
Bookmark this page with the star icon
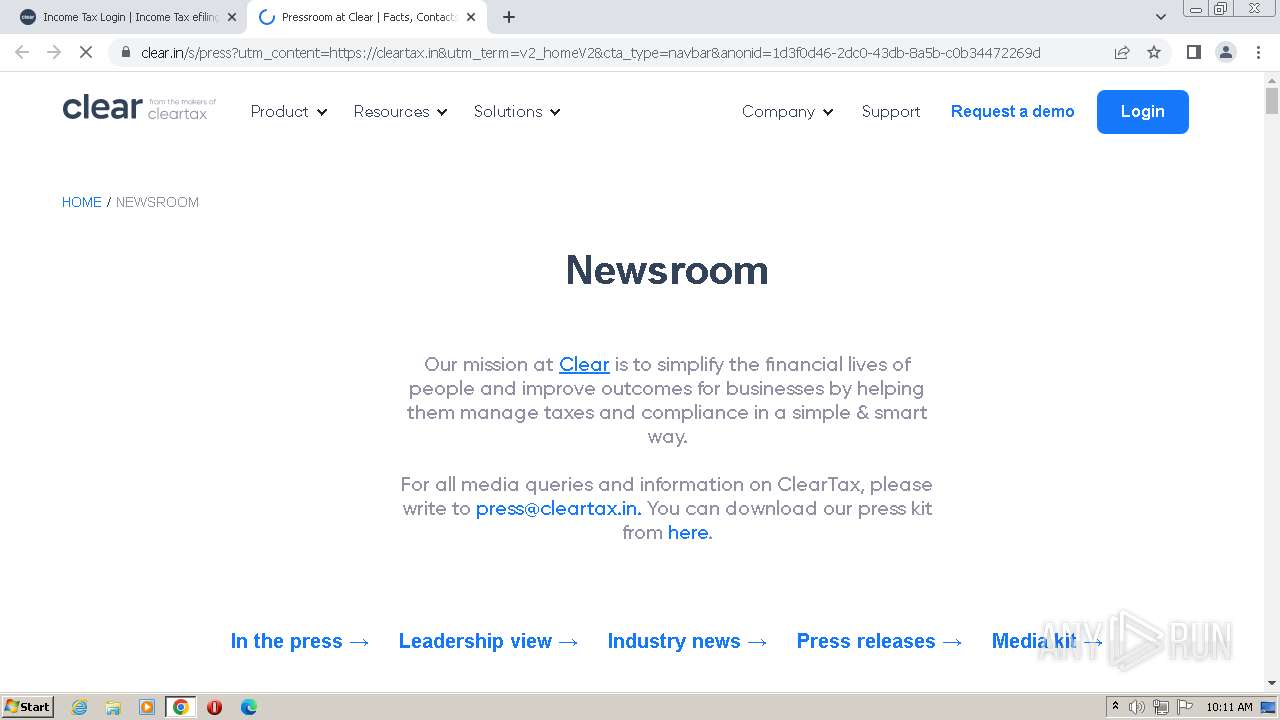1154,52
